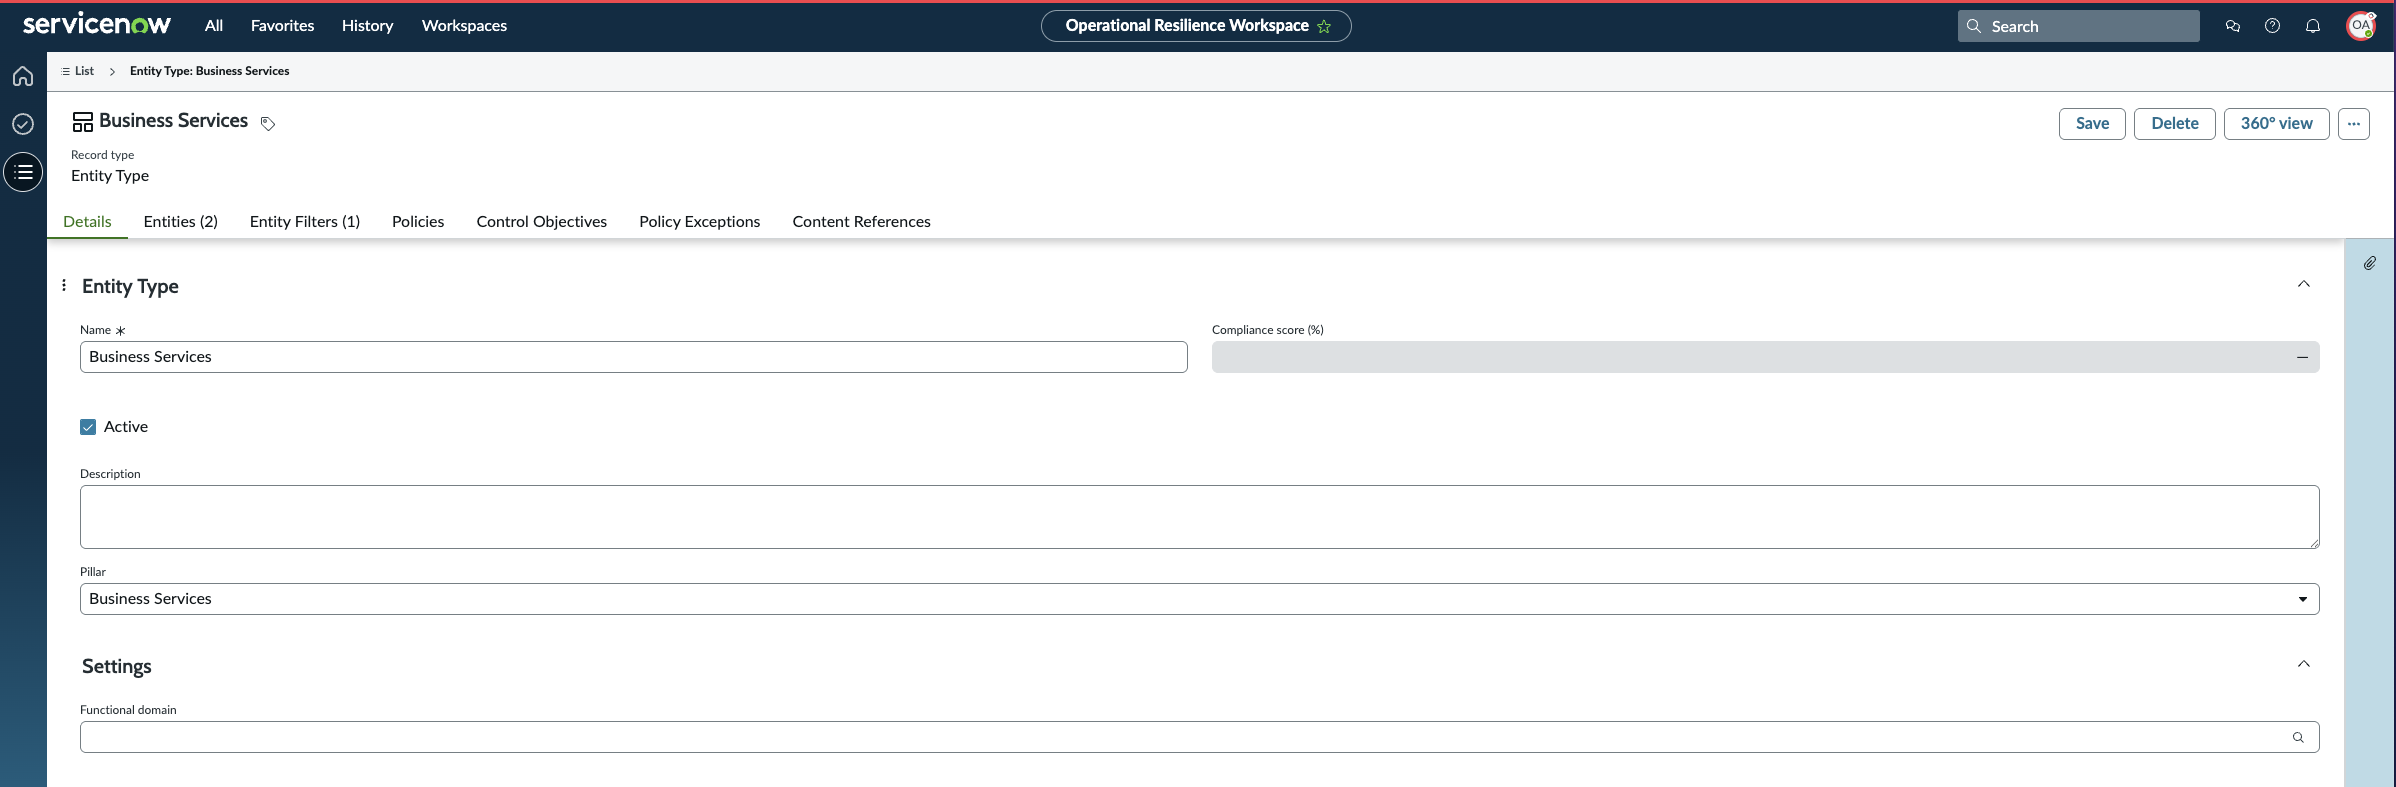2396x787 pixels.
Task: Click the Name input field
Action: pyautogui.click(x=634, y=357)
